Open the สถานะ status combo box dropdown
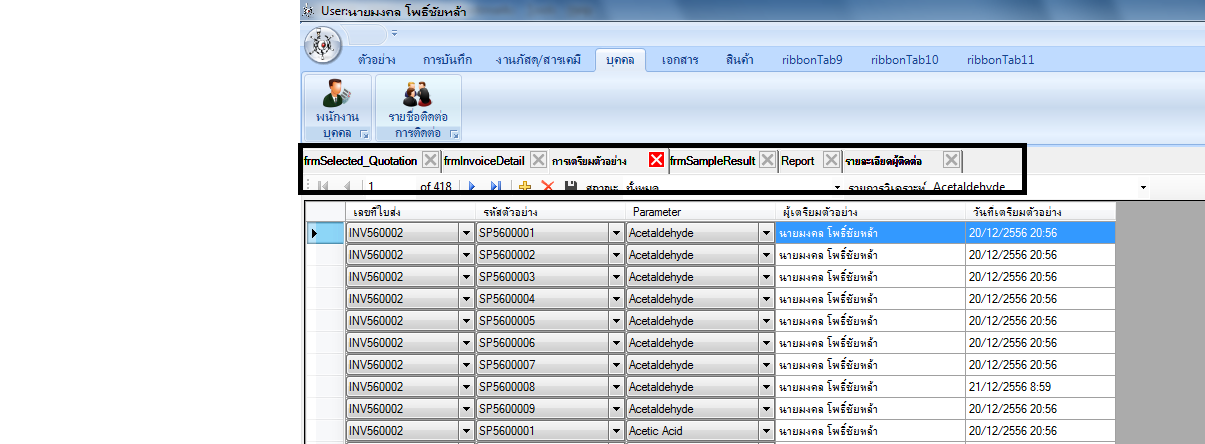This screenshot has height=444, width=1205. point(837,187)
